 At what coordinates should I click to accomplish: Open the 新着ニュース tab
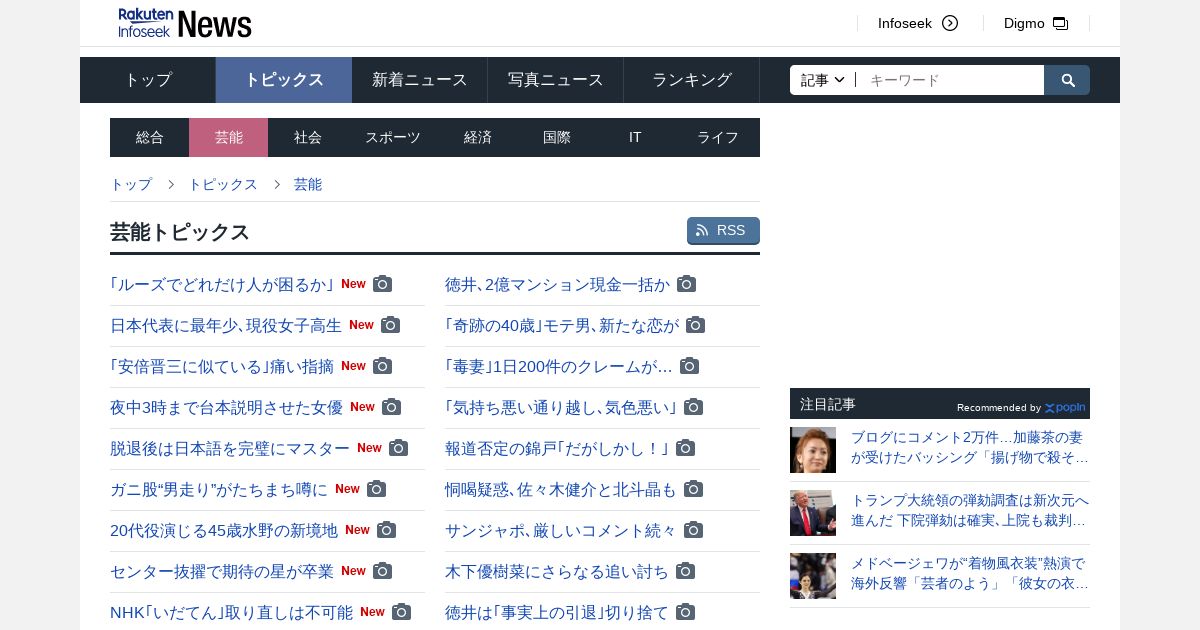(420, 80)
